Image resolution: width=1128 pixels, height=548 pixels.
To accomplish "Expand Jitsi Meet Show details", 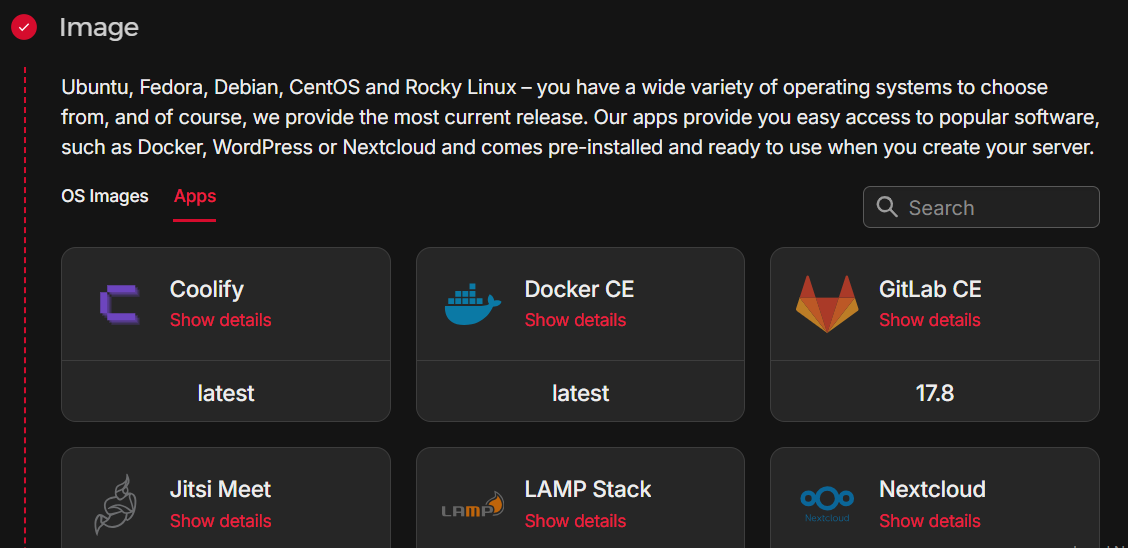I will pos(221,521).
